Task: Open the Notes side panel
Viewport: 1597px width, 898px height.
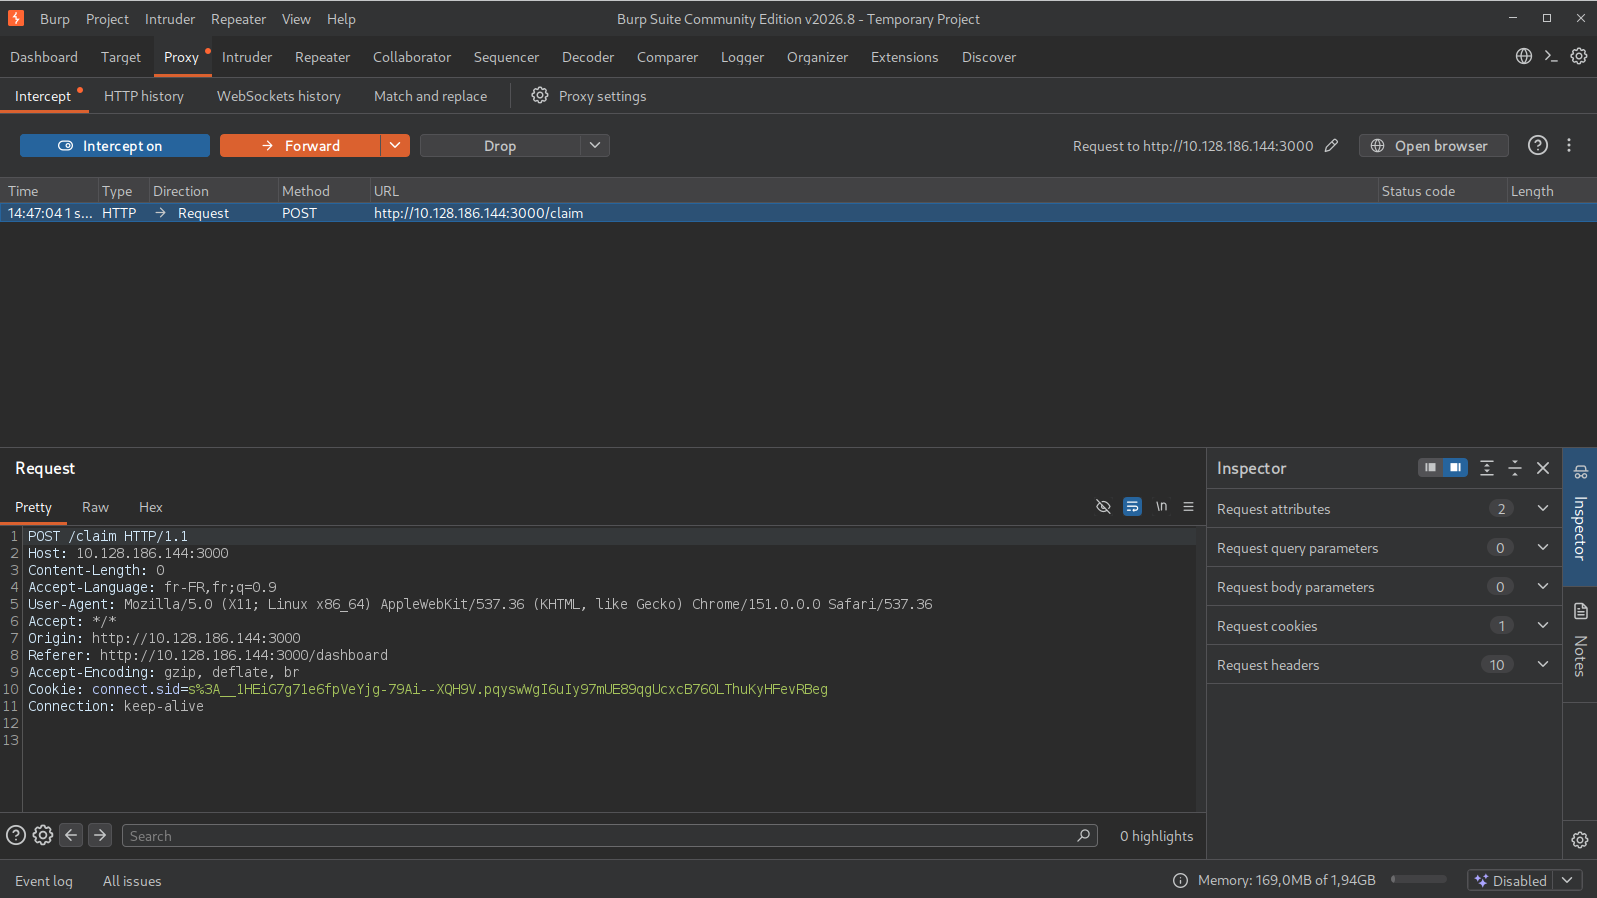Action: pos(1580,643)
